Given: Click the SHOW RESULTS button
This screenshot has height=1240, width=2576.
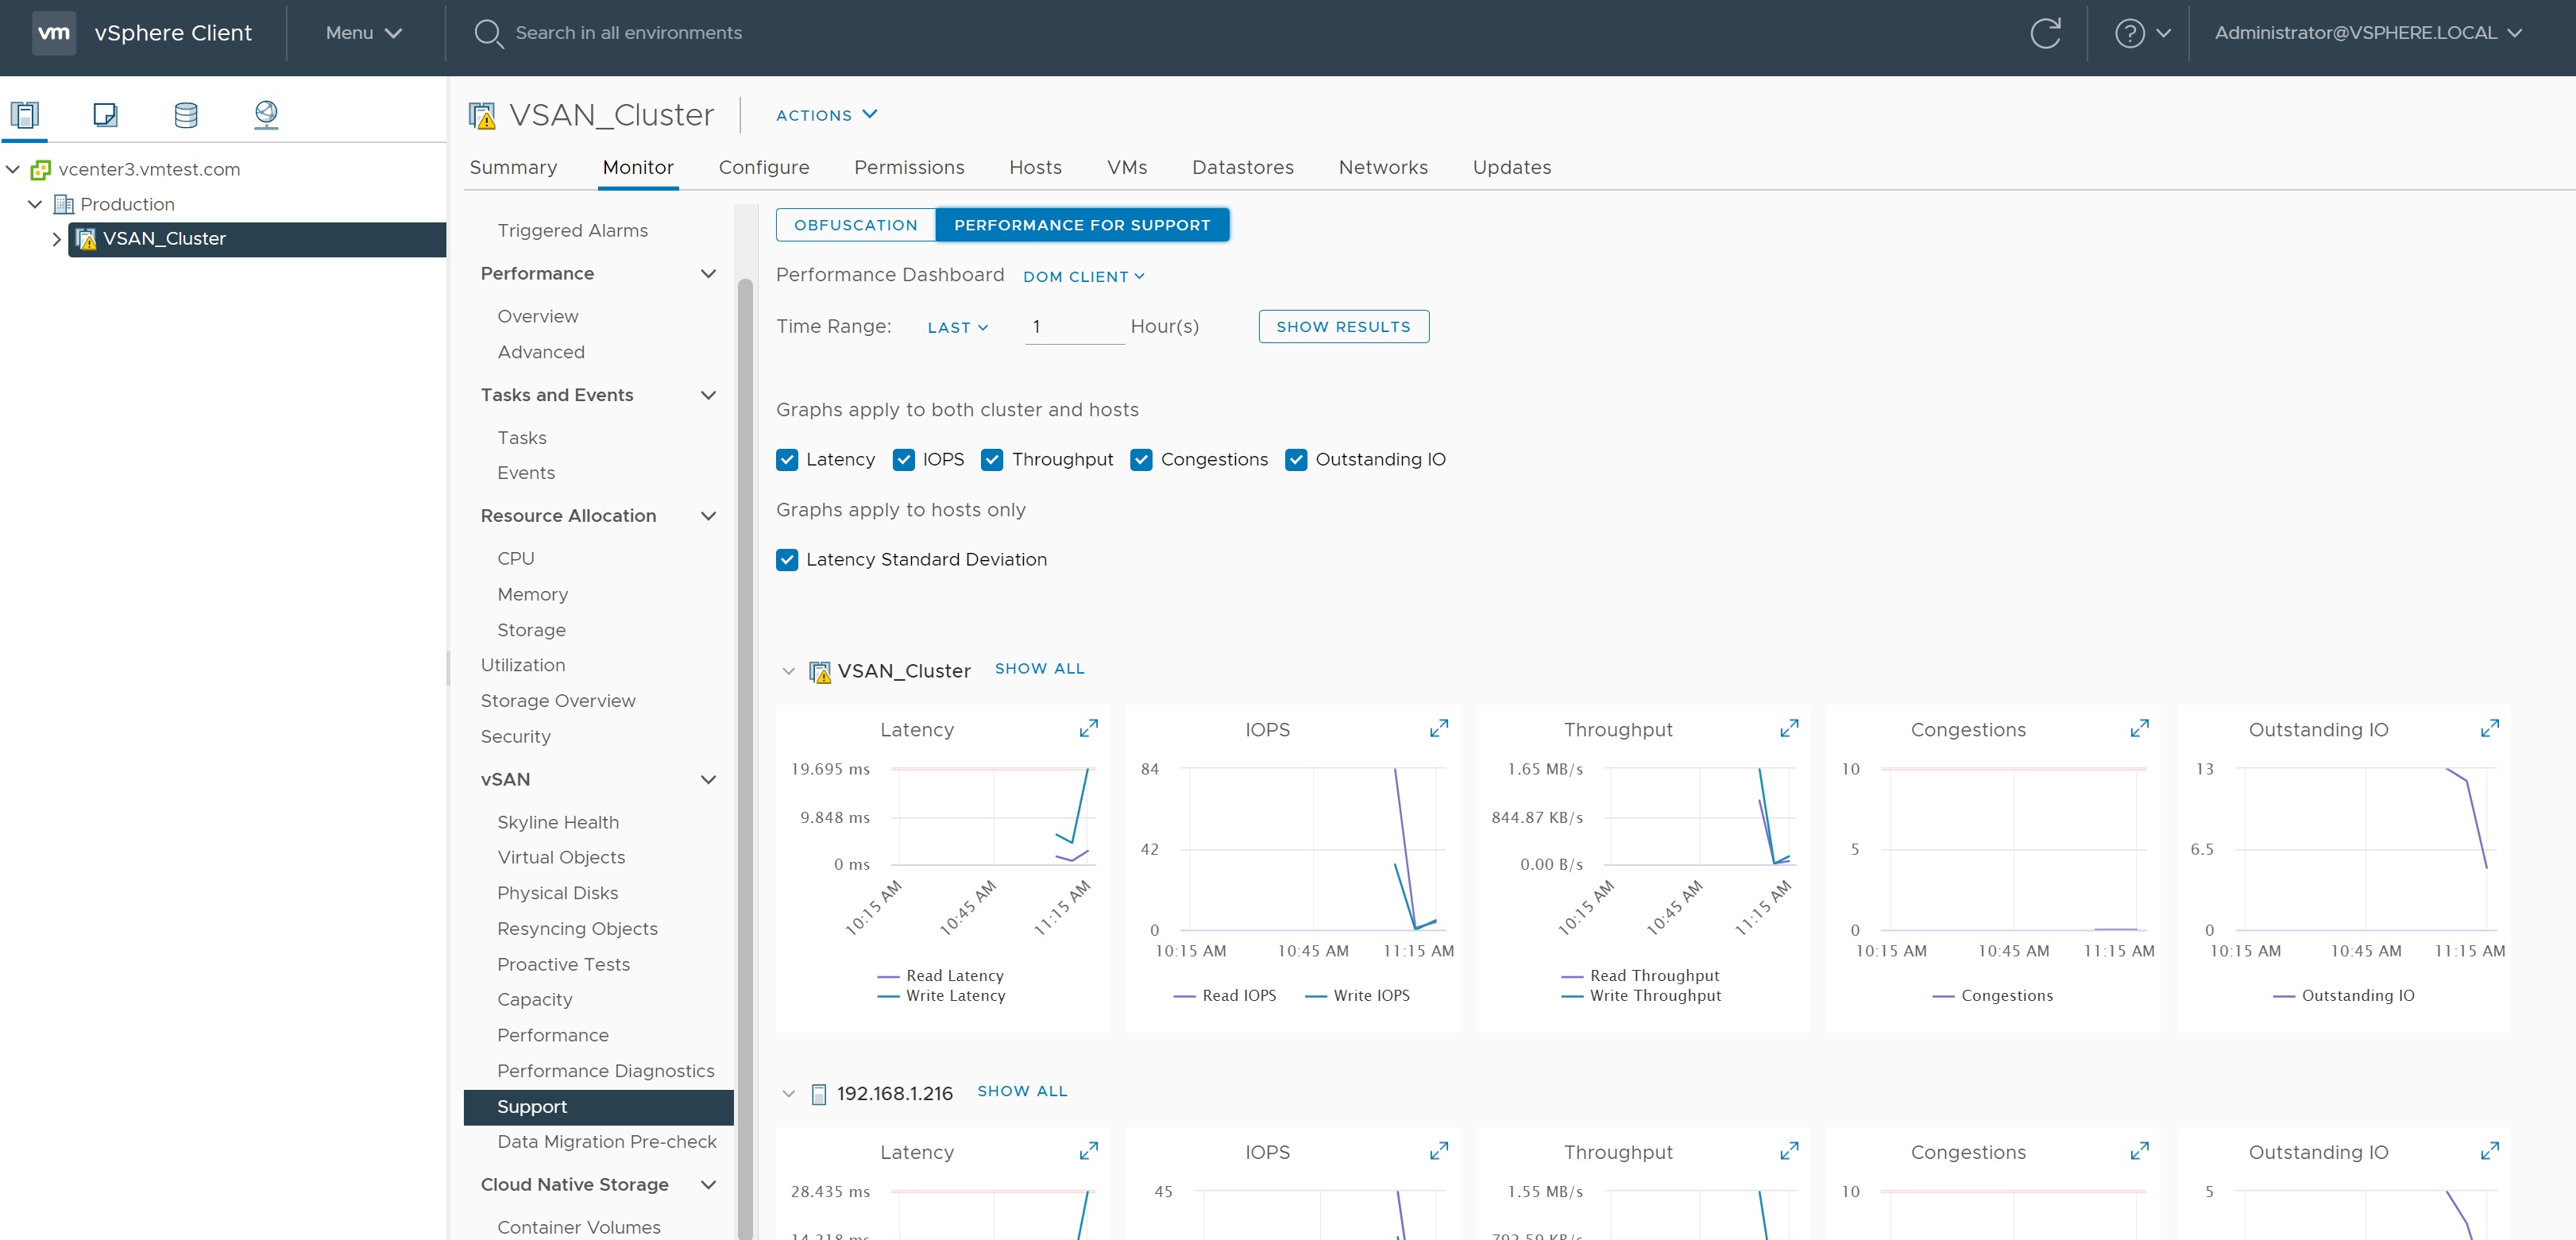Looking at the screenshot, I should tap(1343, 327).
